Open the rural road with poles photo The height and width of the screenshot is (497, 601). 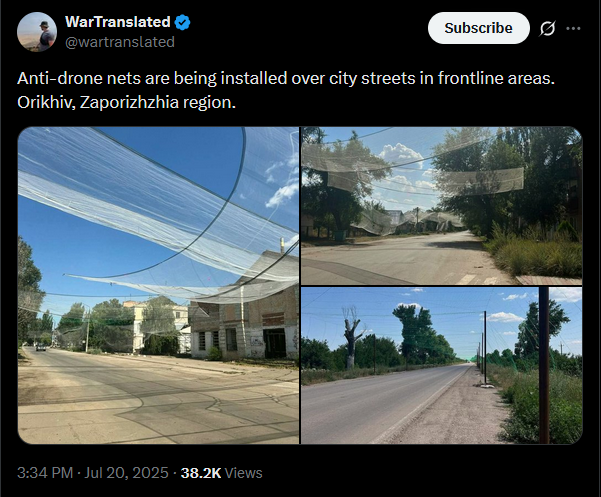click(x=442, y=366)
